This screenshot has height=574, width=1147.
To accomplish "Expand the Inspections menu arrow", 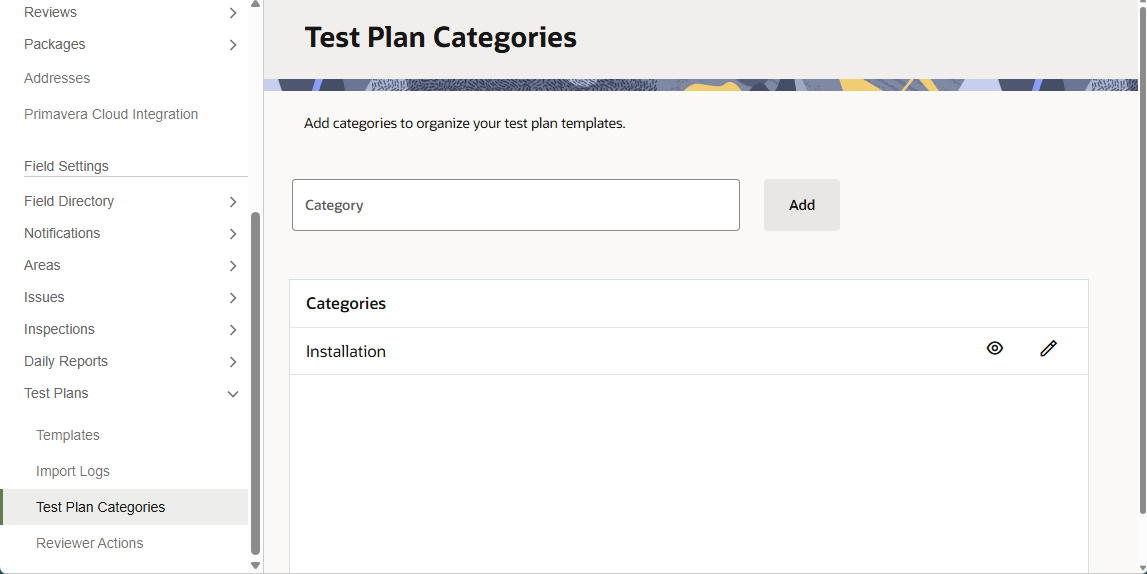I will click(x=233, y=330).
